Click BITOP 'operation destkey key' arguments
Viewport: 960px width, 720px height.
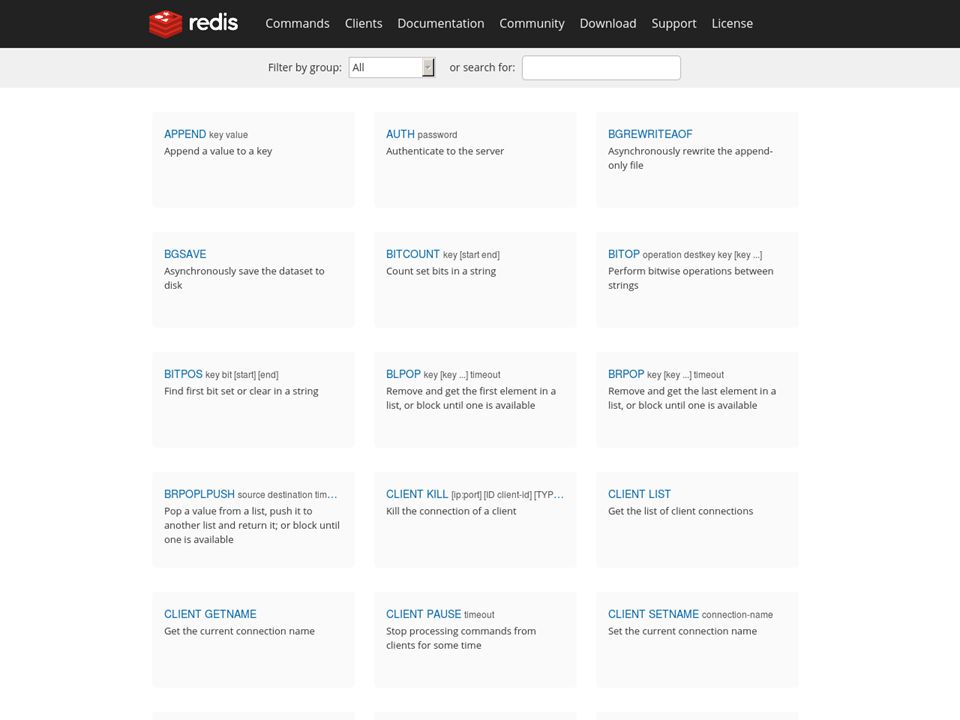(702, 255)
